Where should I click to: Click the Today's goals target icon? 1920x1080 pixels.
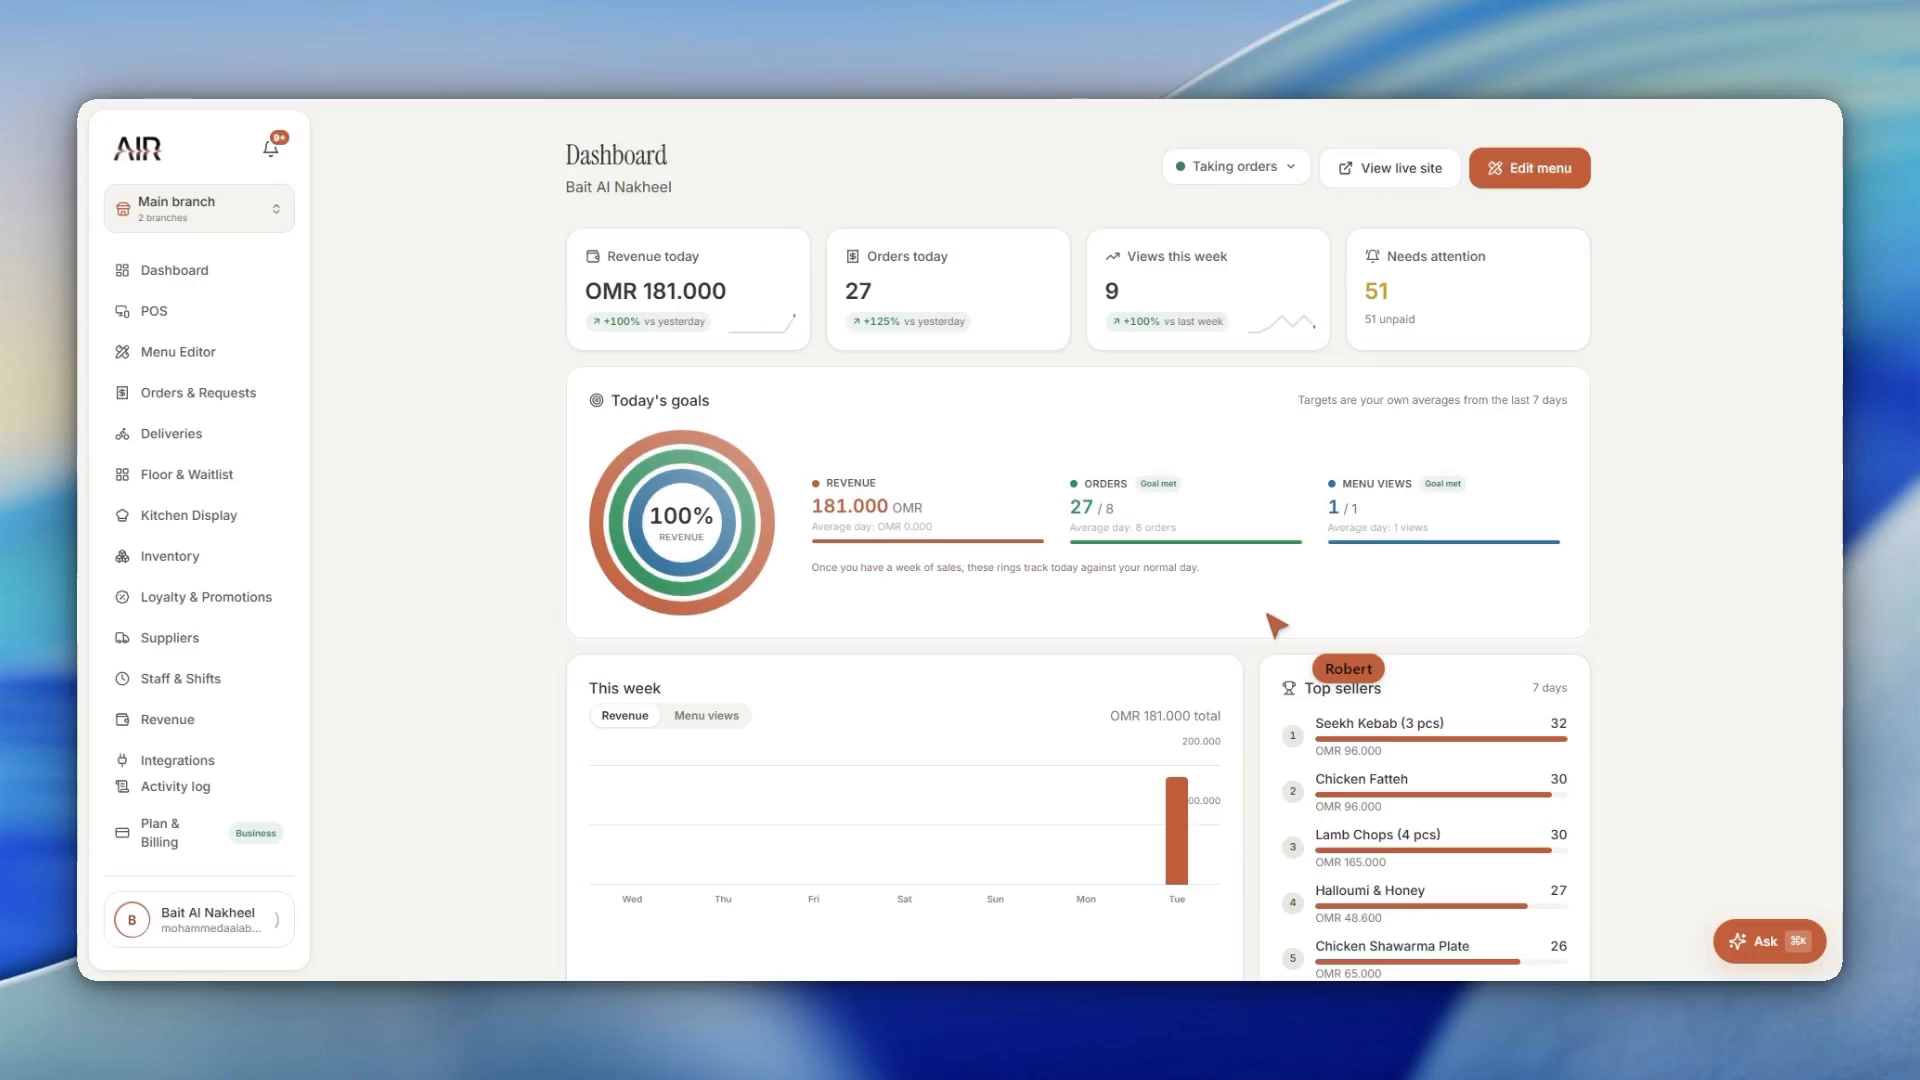coord(596,400)
